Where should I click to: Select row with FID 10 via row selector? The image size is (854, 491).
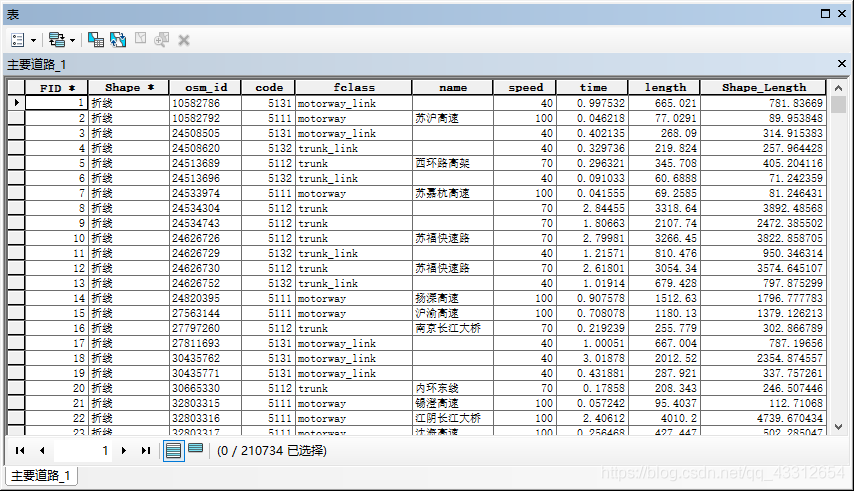[x=16, y=238]
